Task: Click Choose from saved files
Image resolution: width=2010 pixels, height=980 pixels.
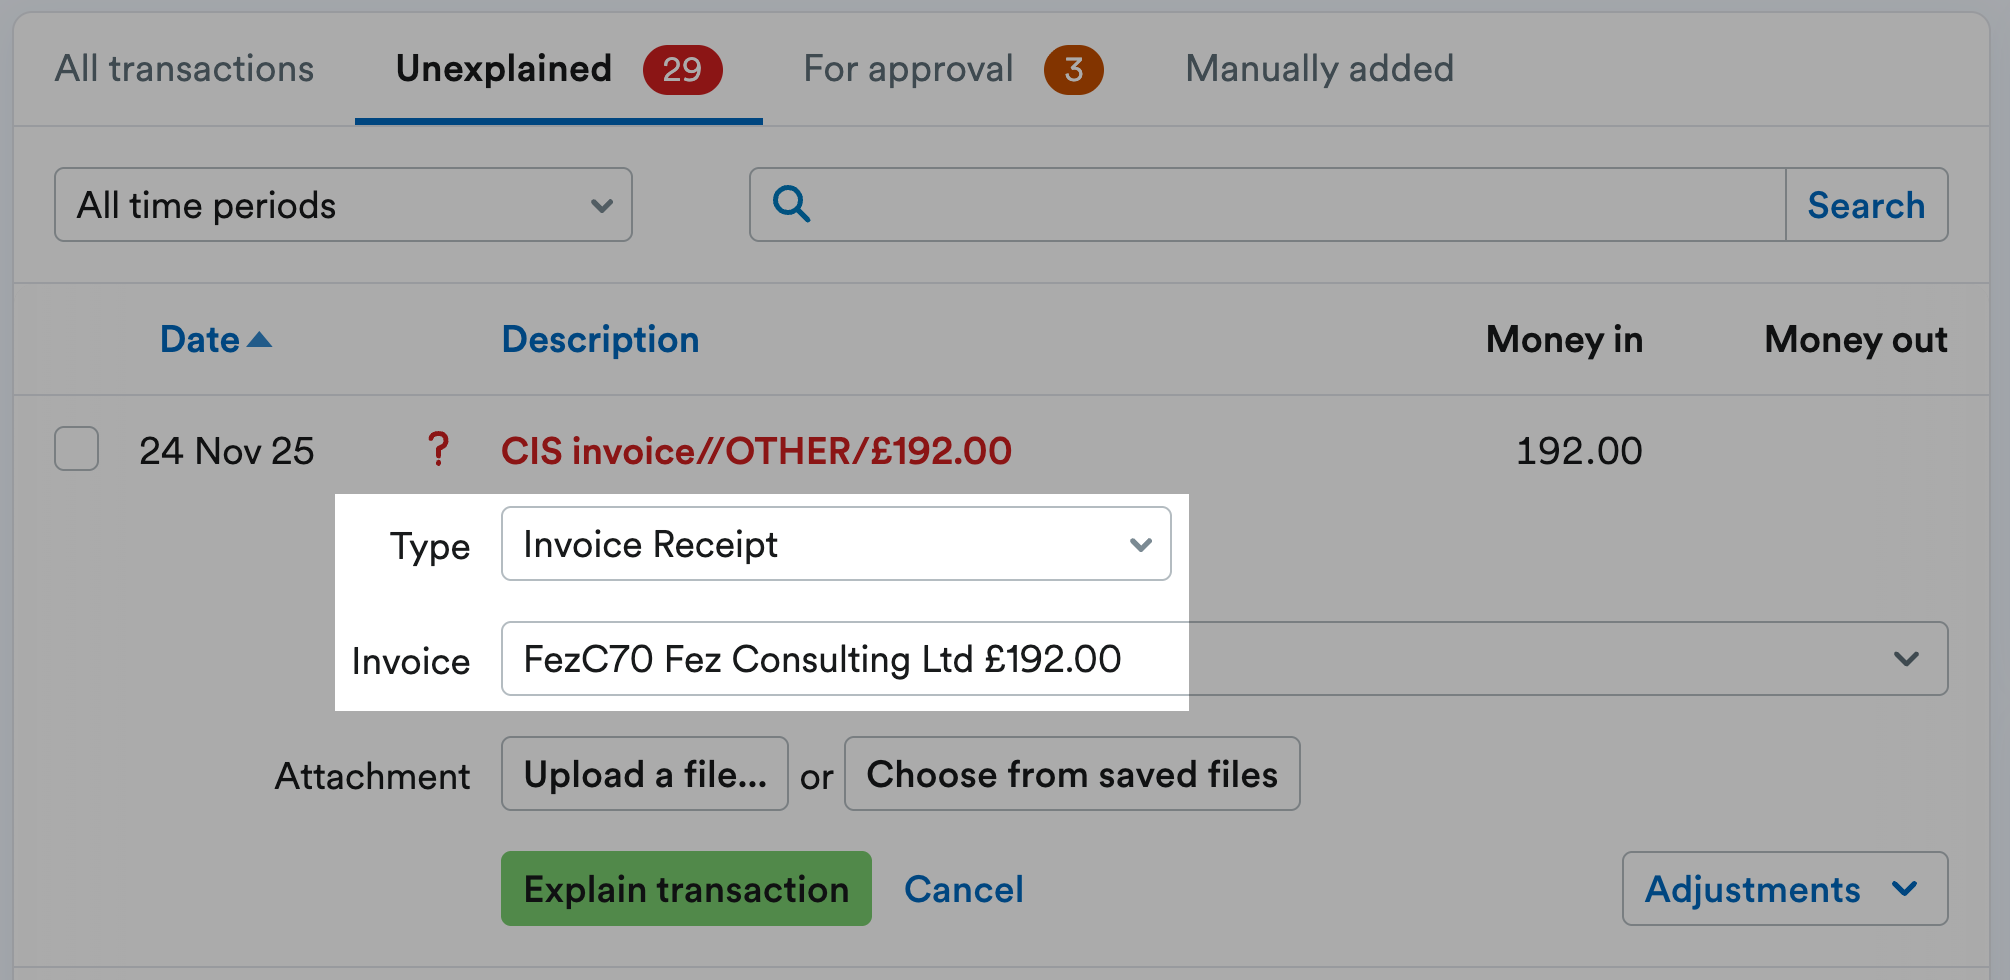Action: point(1072,773)
